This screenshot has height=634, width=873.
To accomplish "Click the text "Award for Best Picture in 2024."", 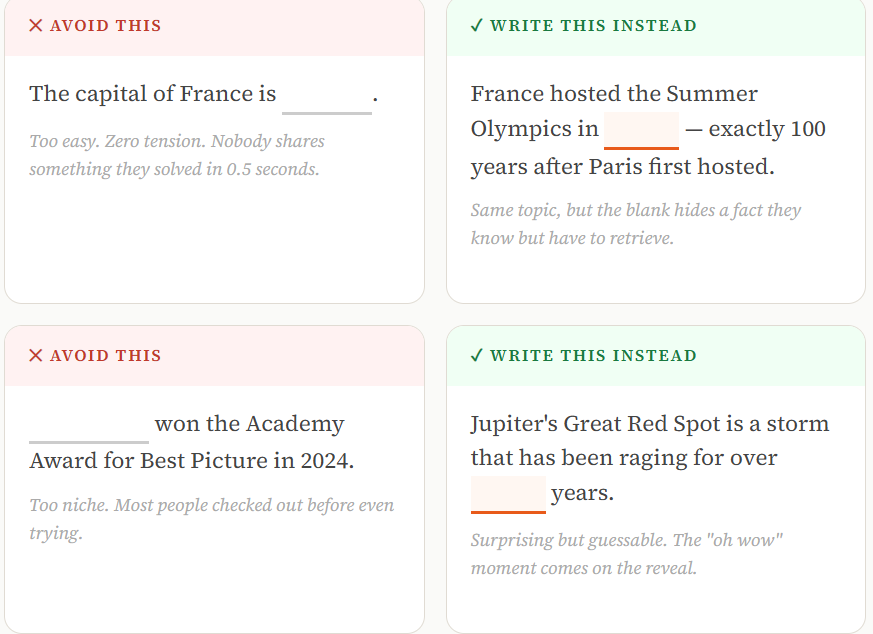I will (192, 461).
